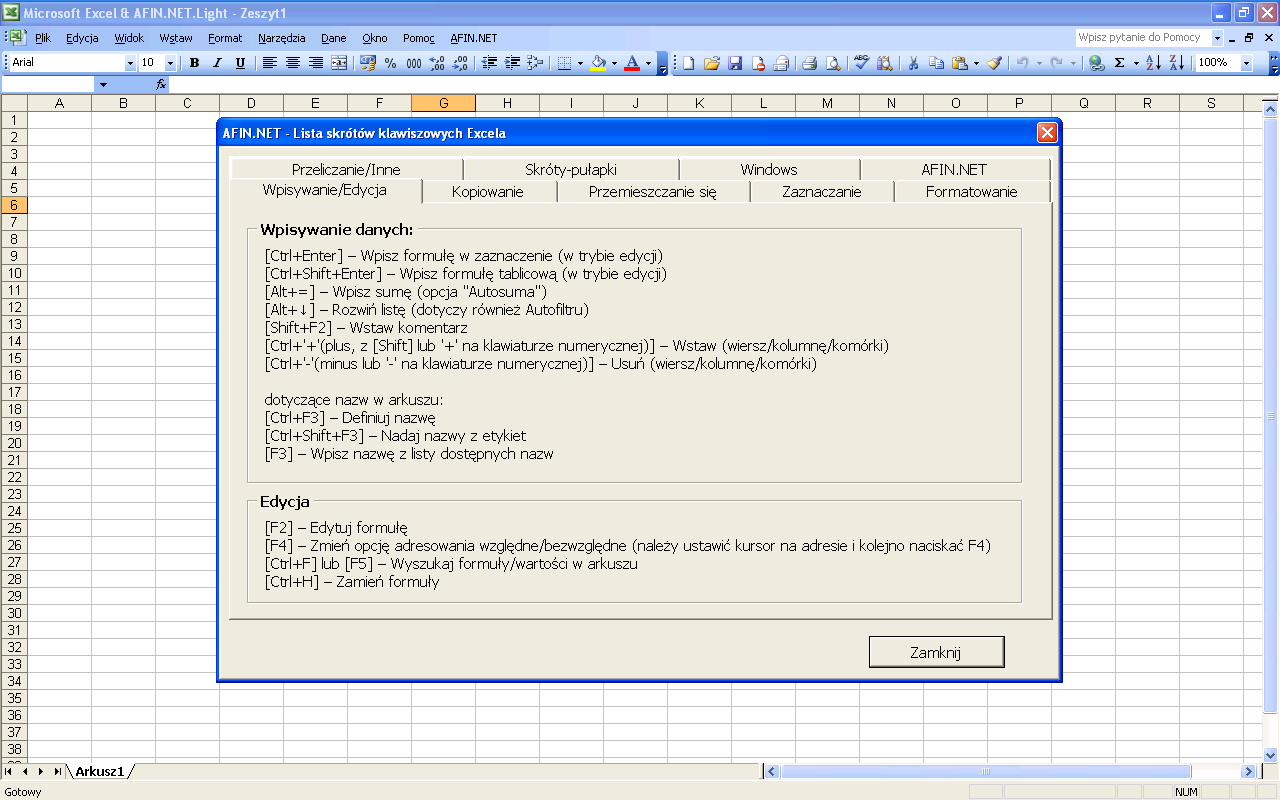Screen dimensions: 1280x800
Task: Open fill color dropdown arrow
Action: [x=614, y=63]
